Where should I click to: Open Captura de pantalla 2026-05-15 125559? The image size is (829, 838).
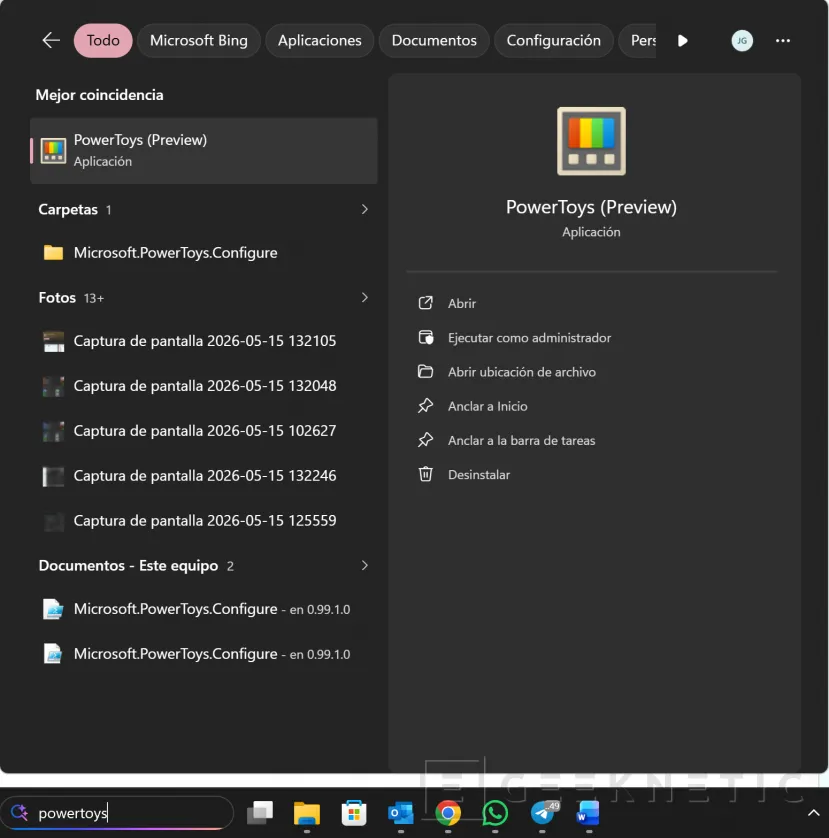(x=204, y=521)
